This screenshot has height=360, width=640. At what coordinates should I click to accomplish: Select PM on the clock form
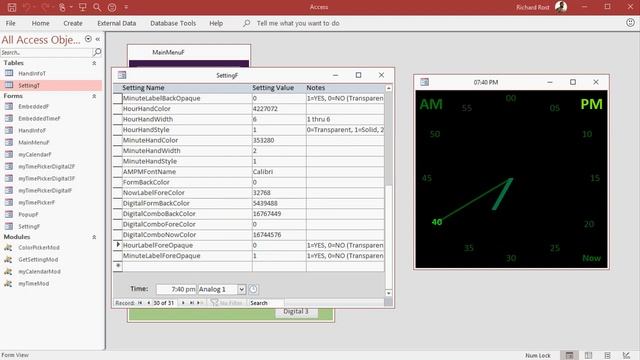tap(591, 104)
